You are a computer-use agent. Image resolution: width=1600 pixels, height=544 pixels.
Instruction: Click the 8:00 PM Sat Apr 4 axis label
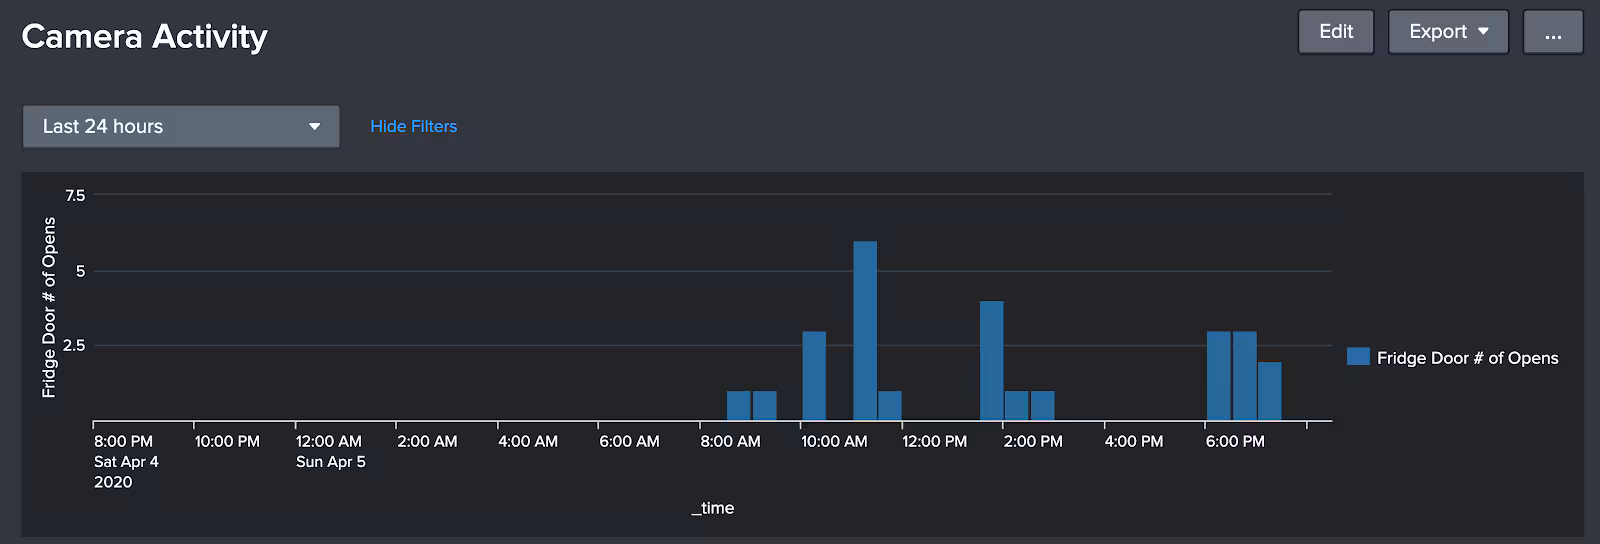point(124,460)
